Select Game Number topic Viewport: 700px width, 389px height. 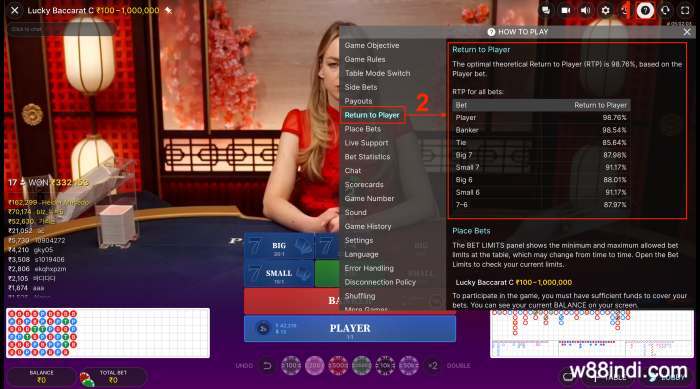[369, 198]
